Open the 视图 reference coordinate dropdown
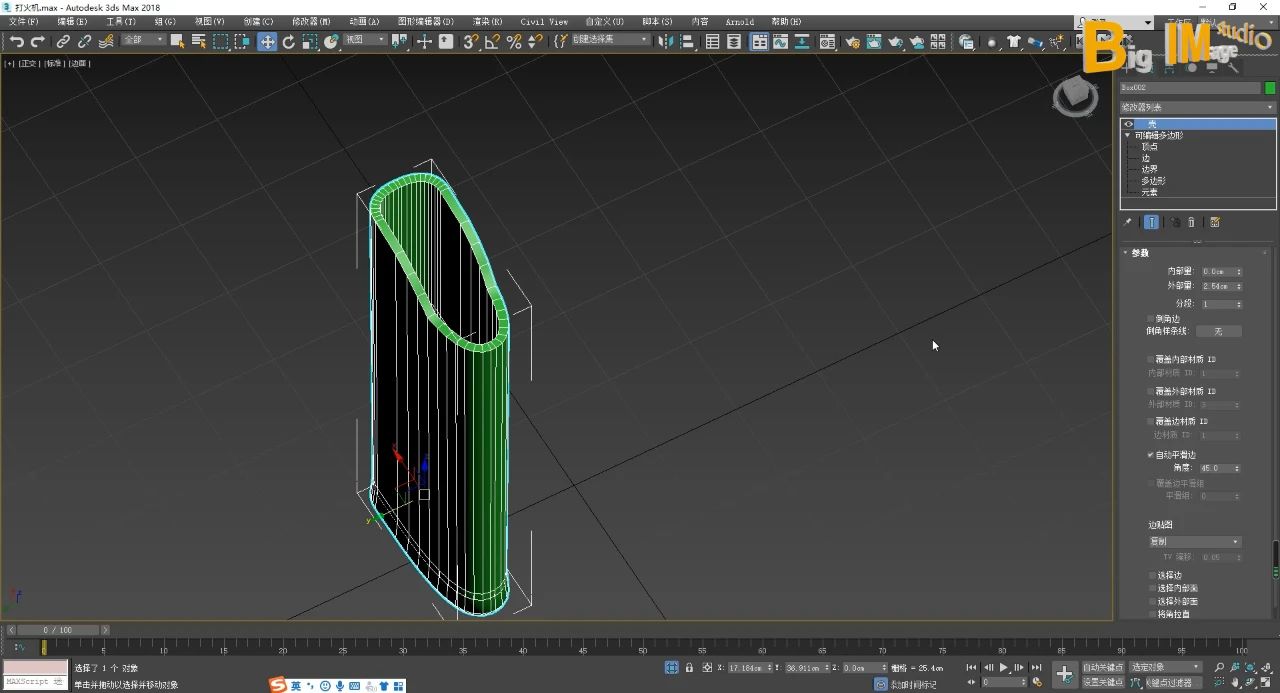This screenshot has width=1280, height=693. (365, 40)
